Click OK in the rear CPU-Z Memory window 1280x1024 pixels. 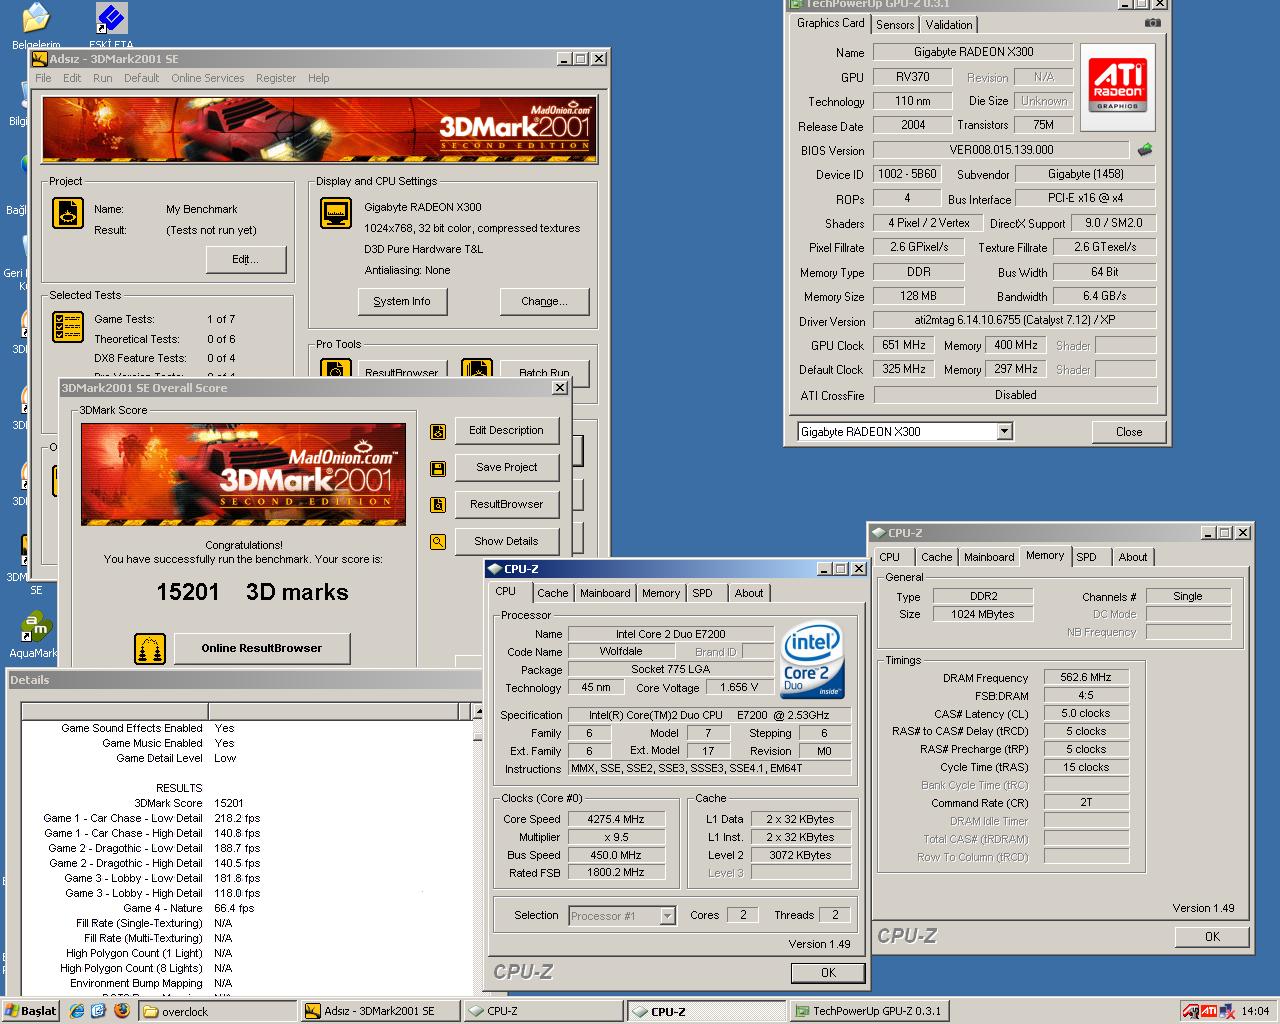pos(1212,937)
